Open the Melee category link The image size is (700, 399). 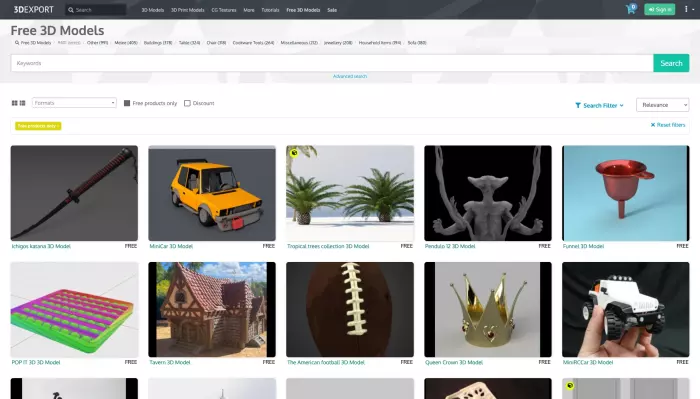[x=126, y=43]
